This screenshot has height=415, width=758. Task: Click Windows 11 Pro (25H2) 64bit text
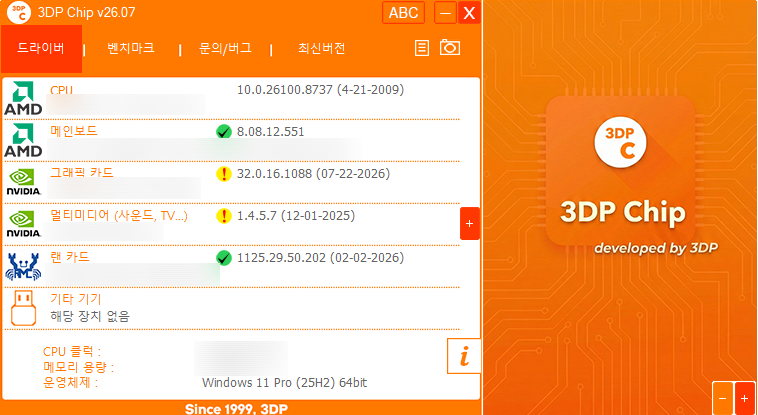coord(284,383)
